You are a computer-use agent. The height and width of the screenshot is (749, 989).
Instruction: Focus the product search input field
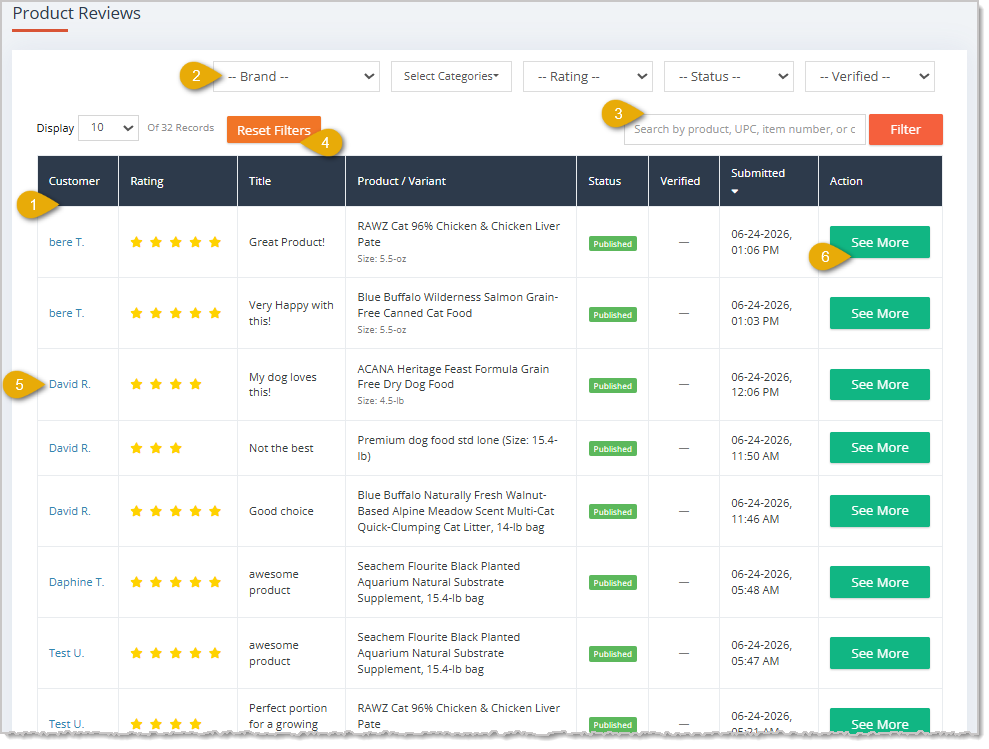tap(744, 129)
